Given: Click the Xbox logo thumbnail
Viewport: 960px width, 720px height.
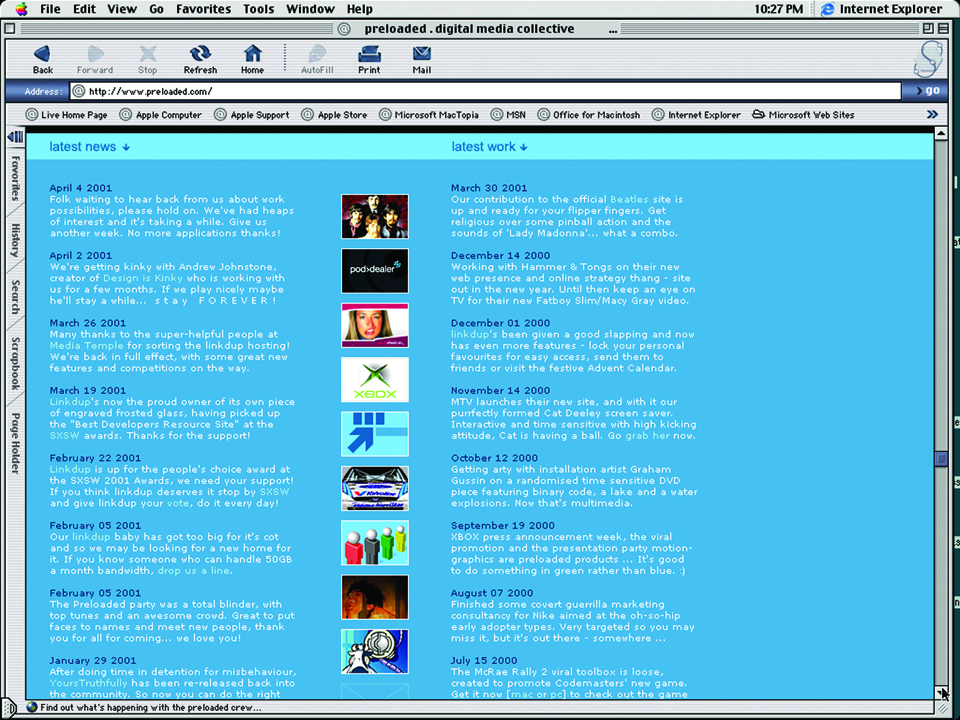Looking at the screenshot, I should pyautogui.click(x=375, y=380).
